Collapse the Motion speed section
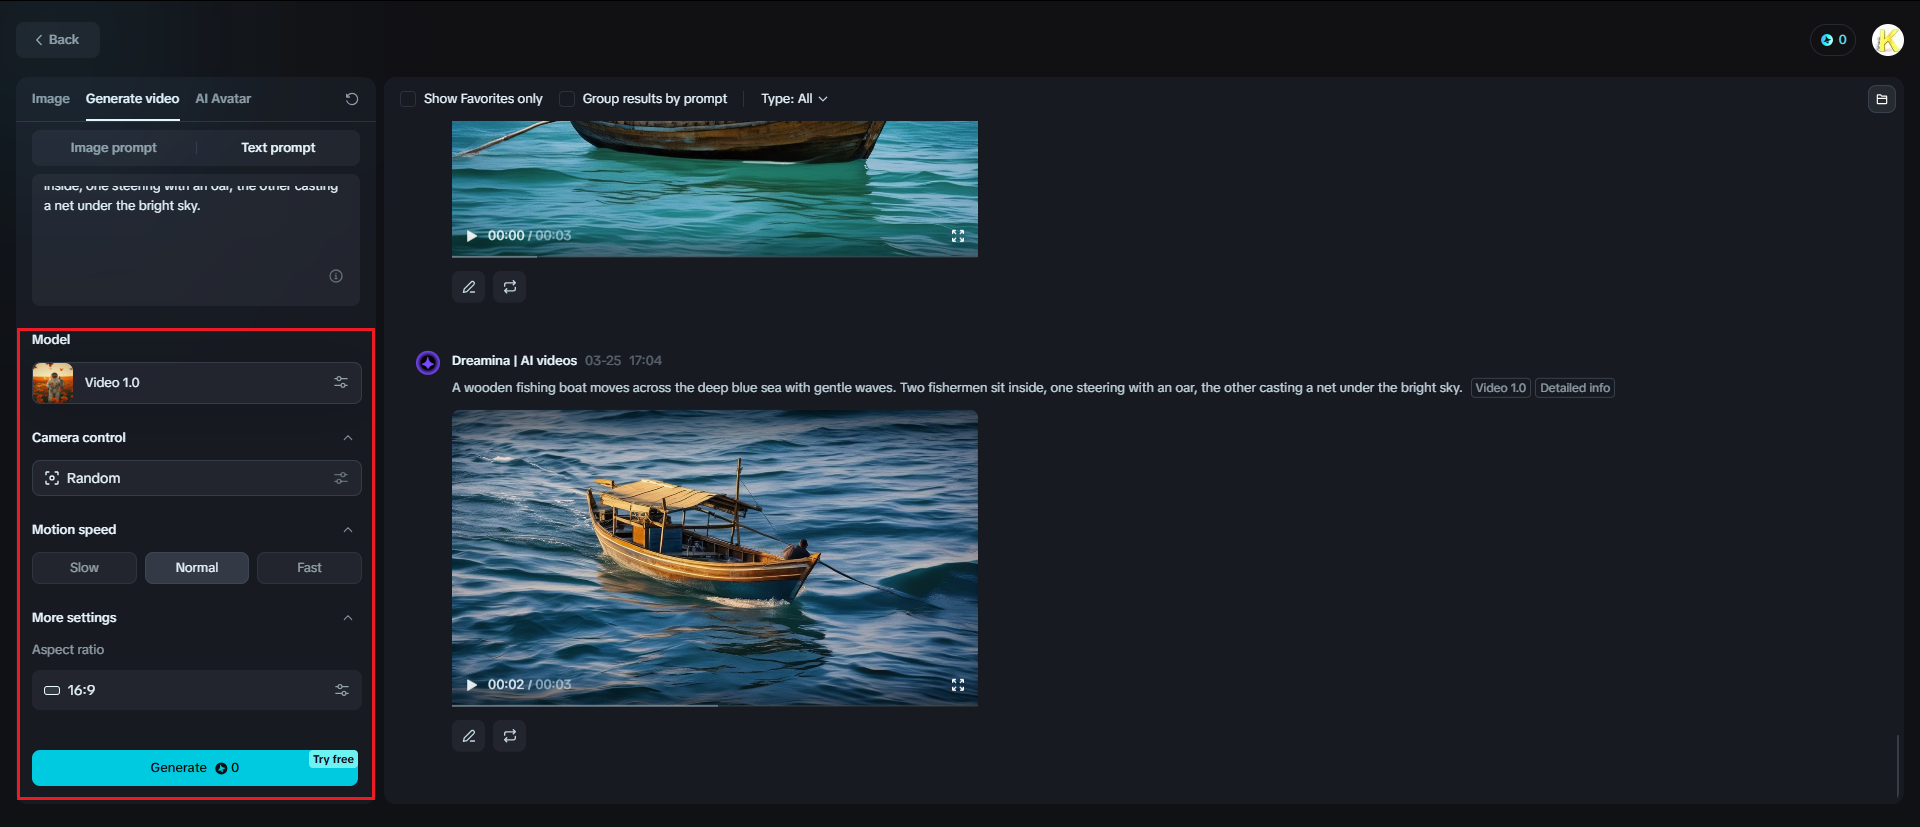Viewport: 1920px width, 827px height. pyautogui.click(x=348, y=530)
